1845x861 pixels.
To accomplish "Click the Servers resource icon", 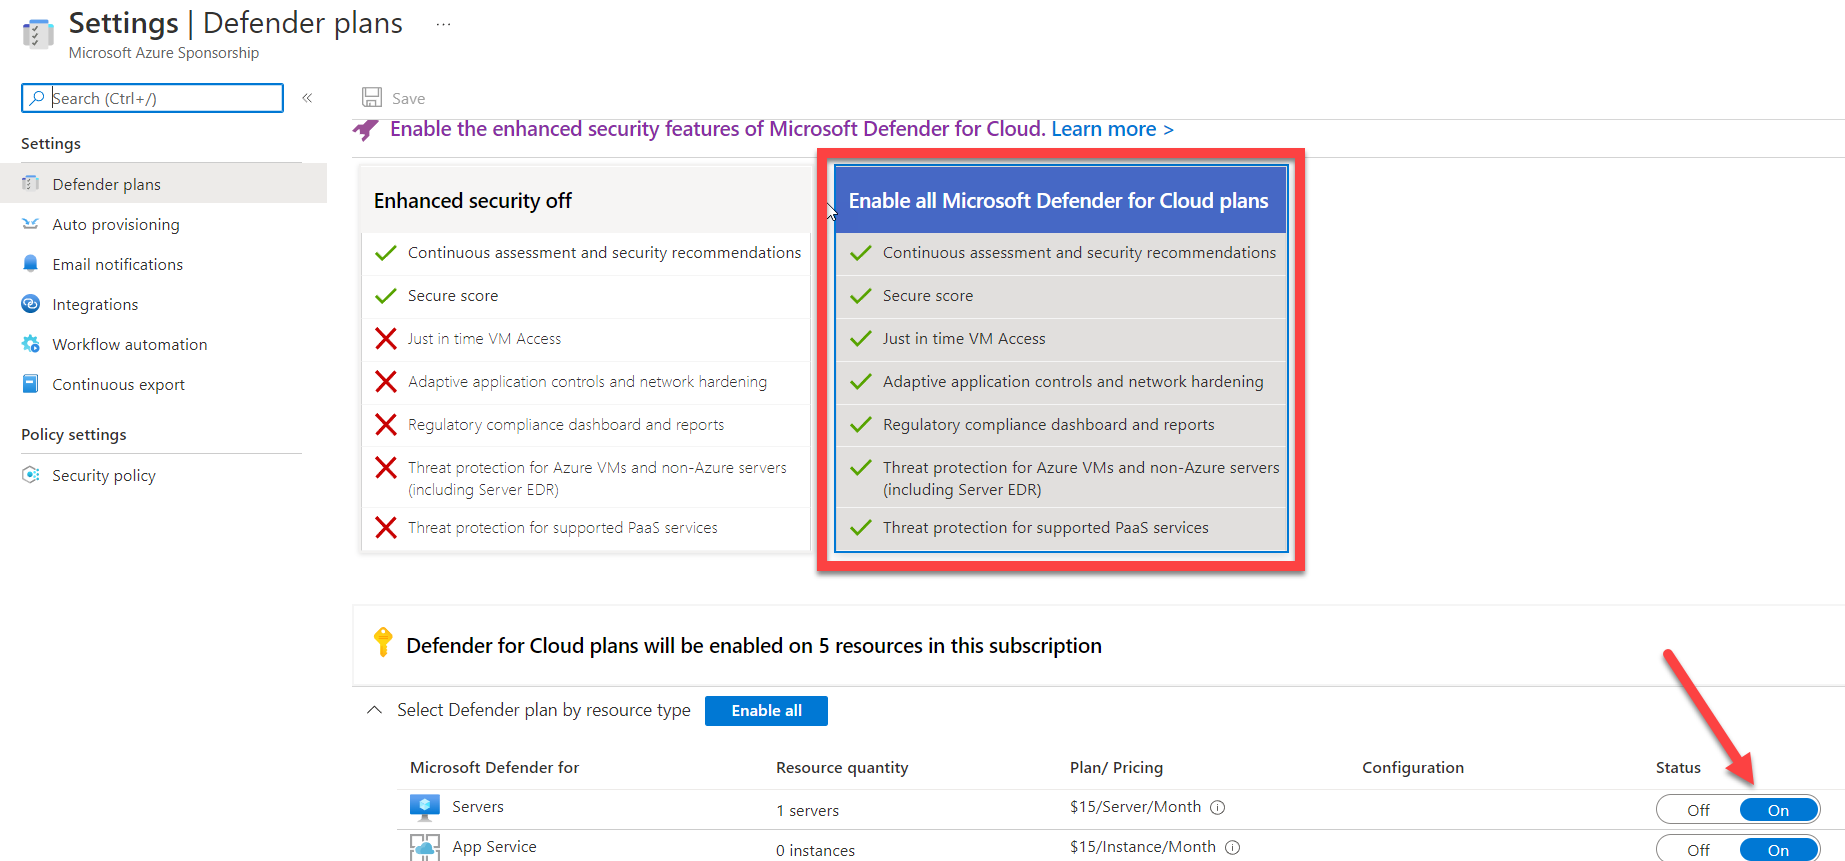I will tap(425, 807).
